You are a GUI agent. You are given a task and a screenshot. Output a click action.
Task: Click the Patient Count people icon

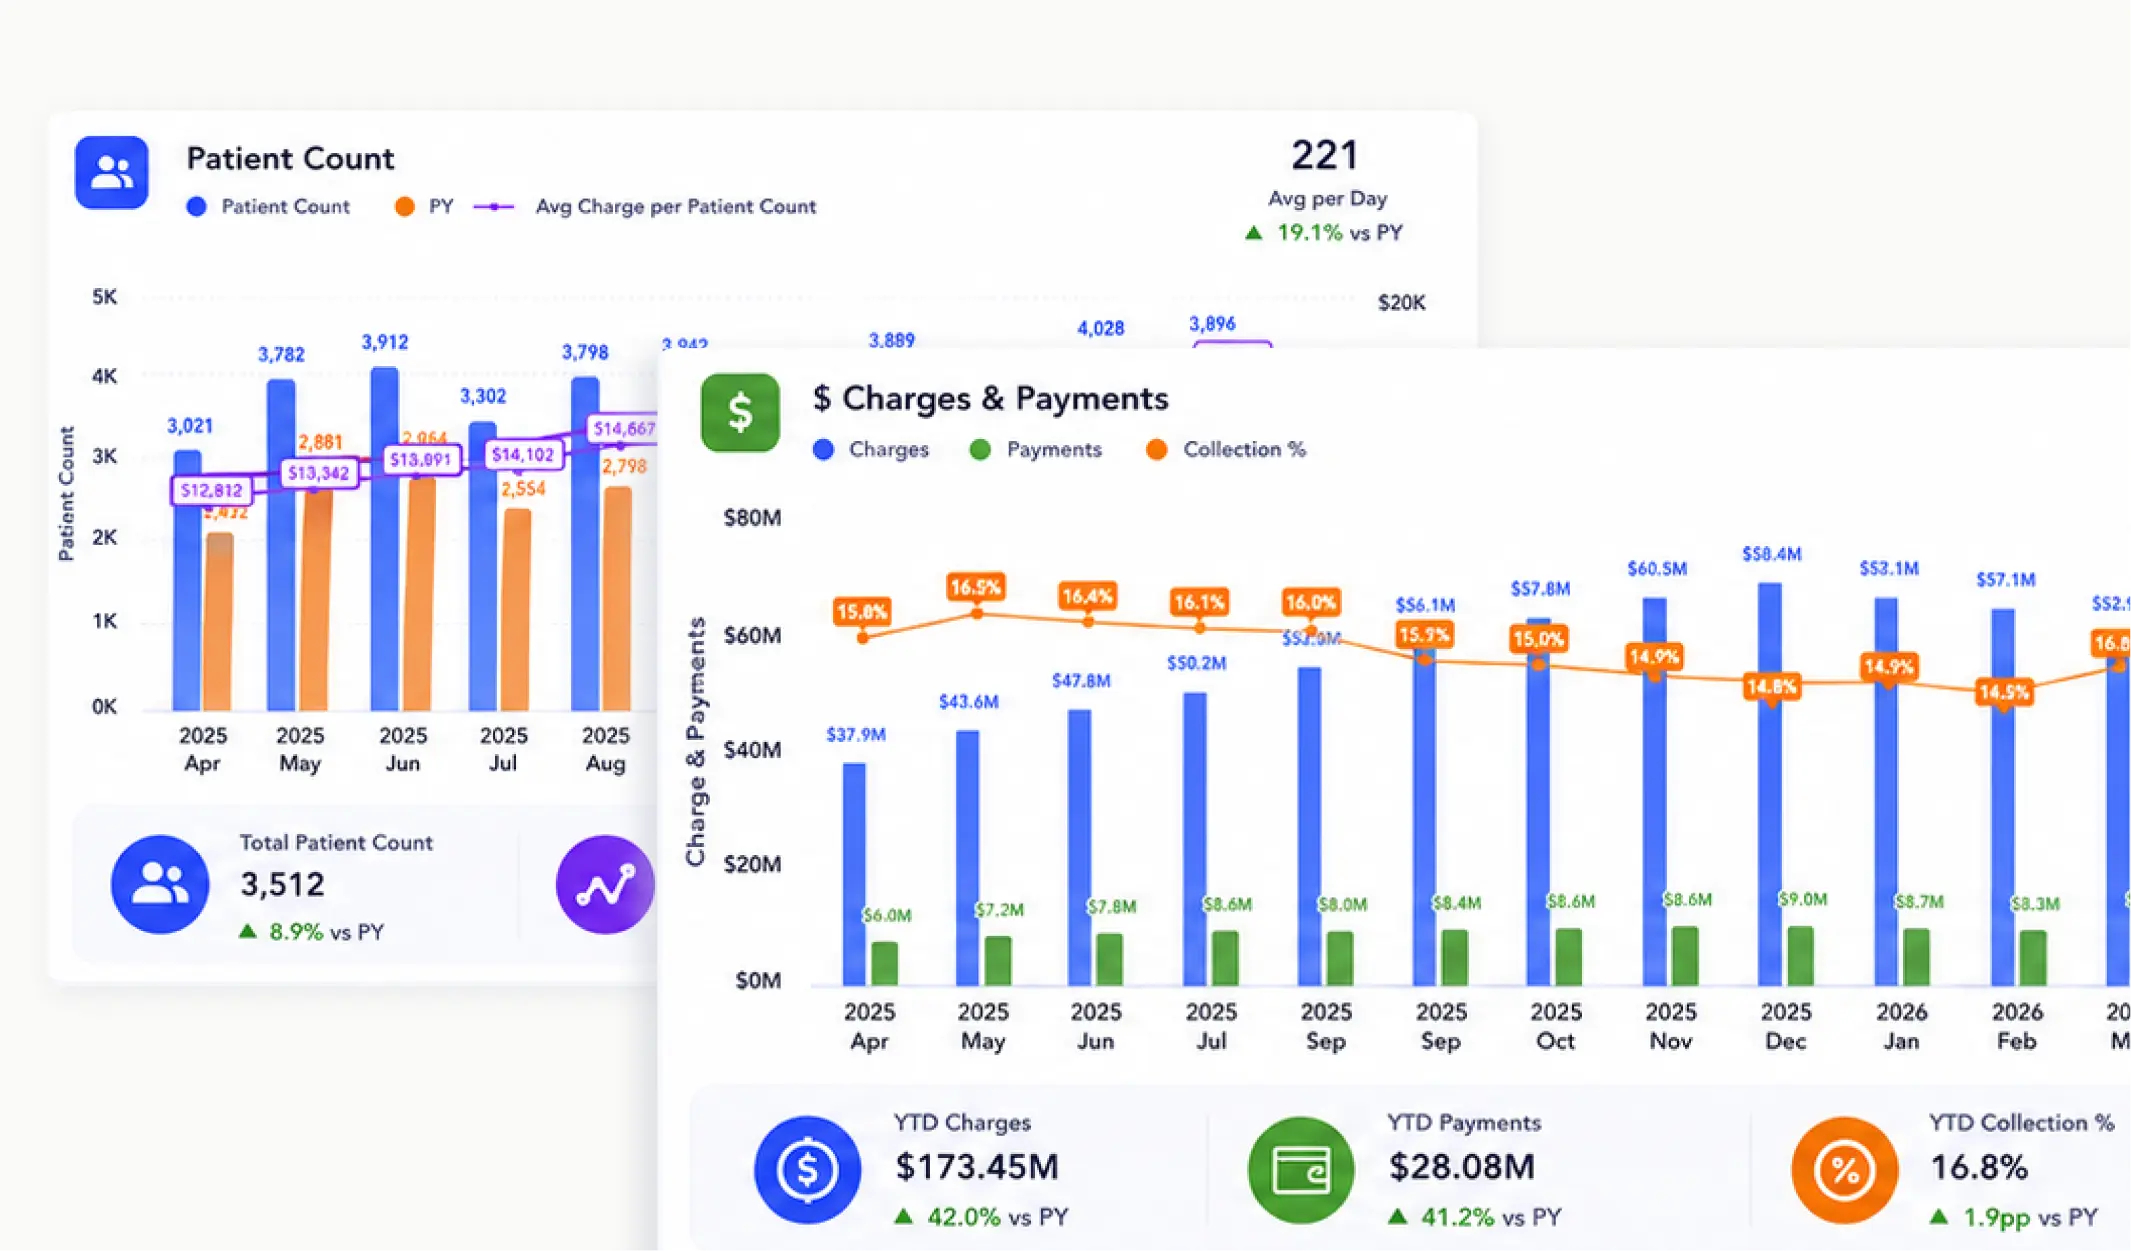pyautogui.click(x=111, y=172)
